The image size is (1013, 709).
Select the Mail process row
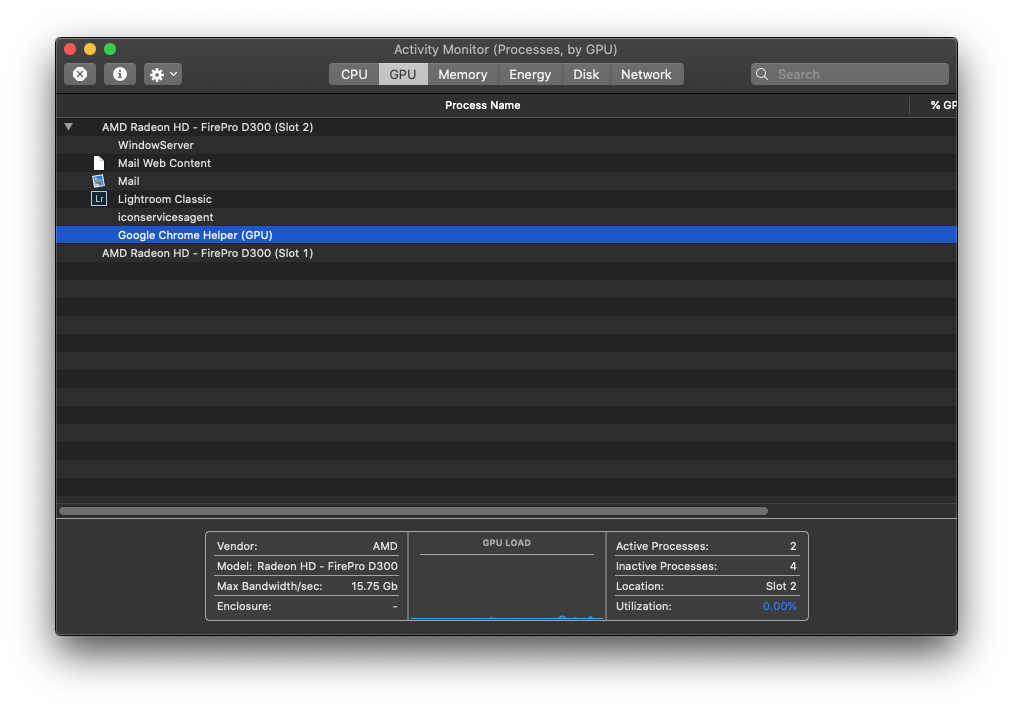coord(506,182)
